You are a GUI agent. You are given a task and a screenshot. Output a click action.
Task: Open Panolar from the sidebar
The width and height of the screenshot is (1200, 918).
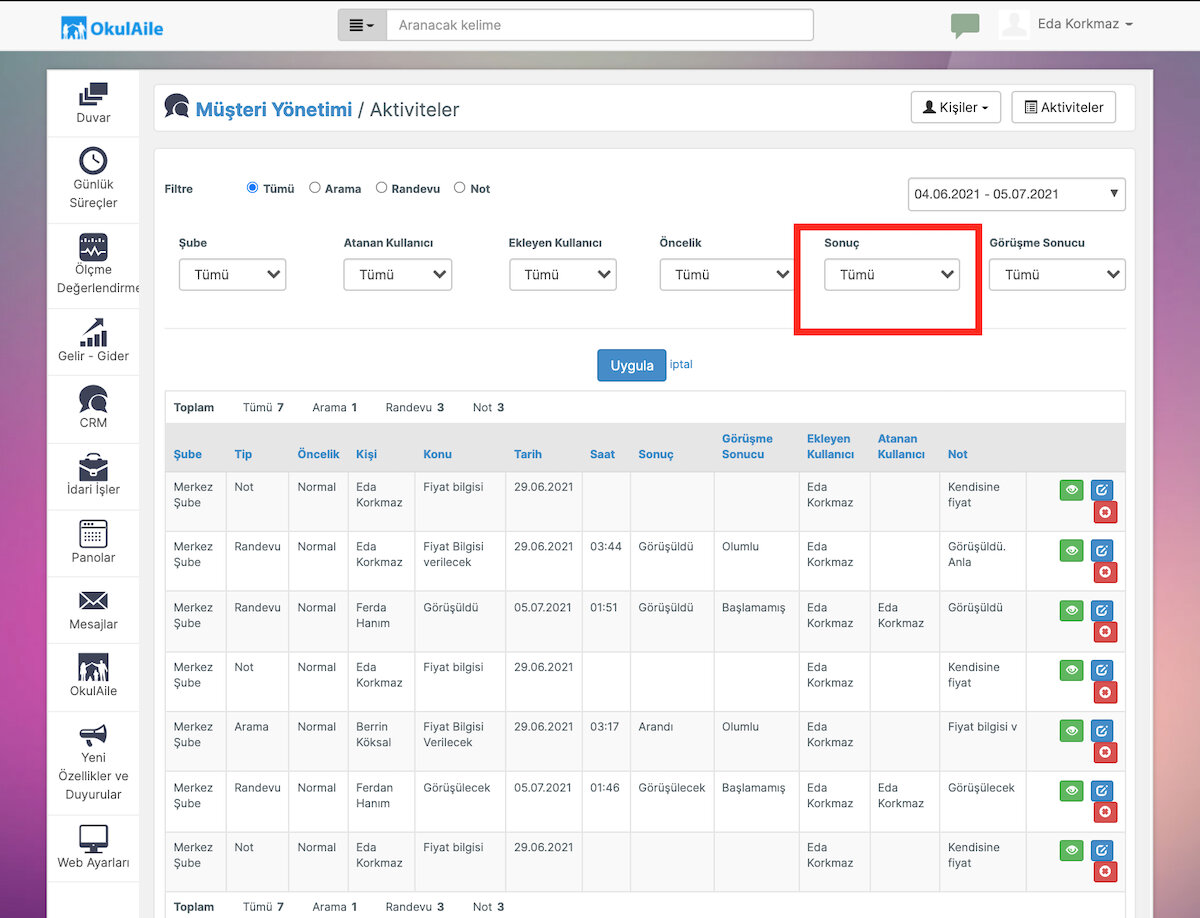pos(93,543)
